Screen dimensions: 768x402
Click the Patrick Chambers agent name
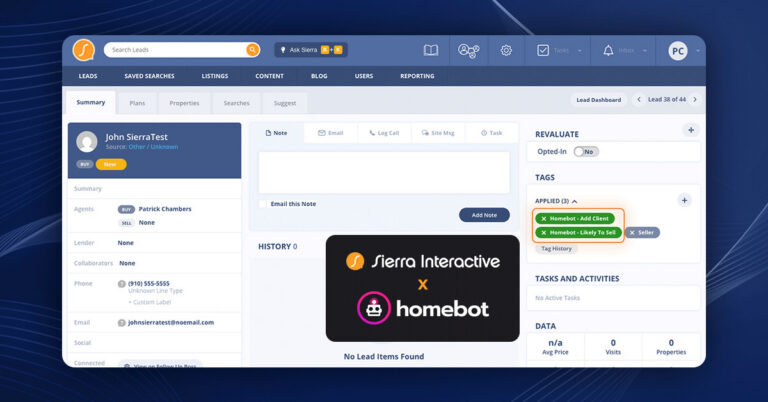(165, 209)
